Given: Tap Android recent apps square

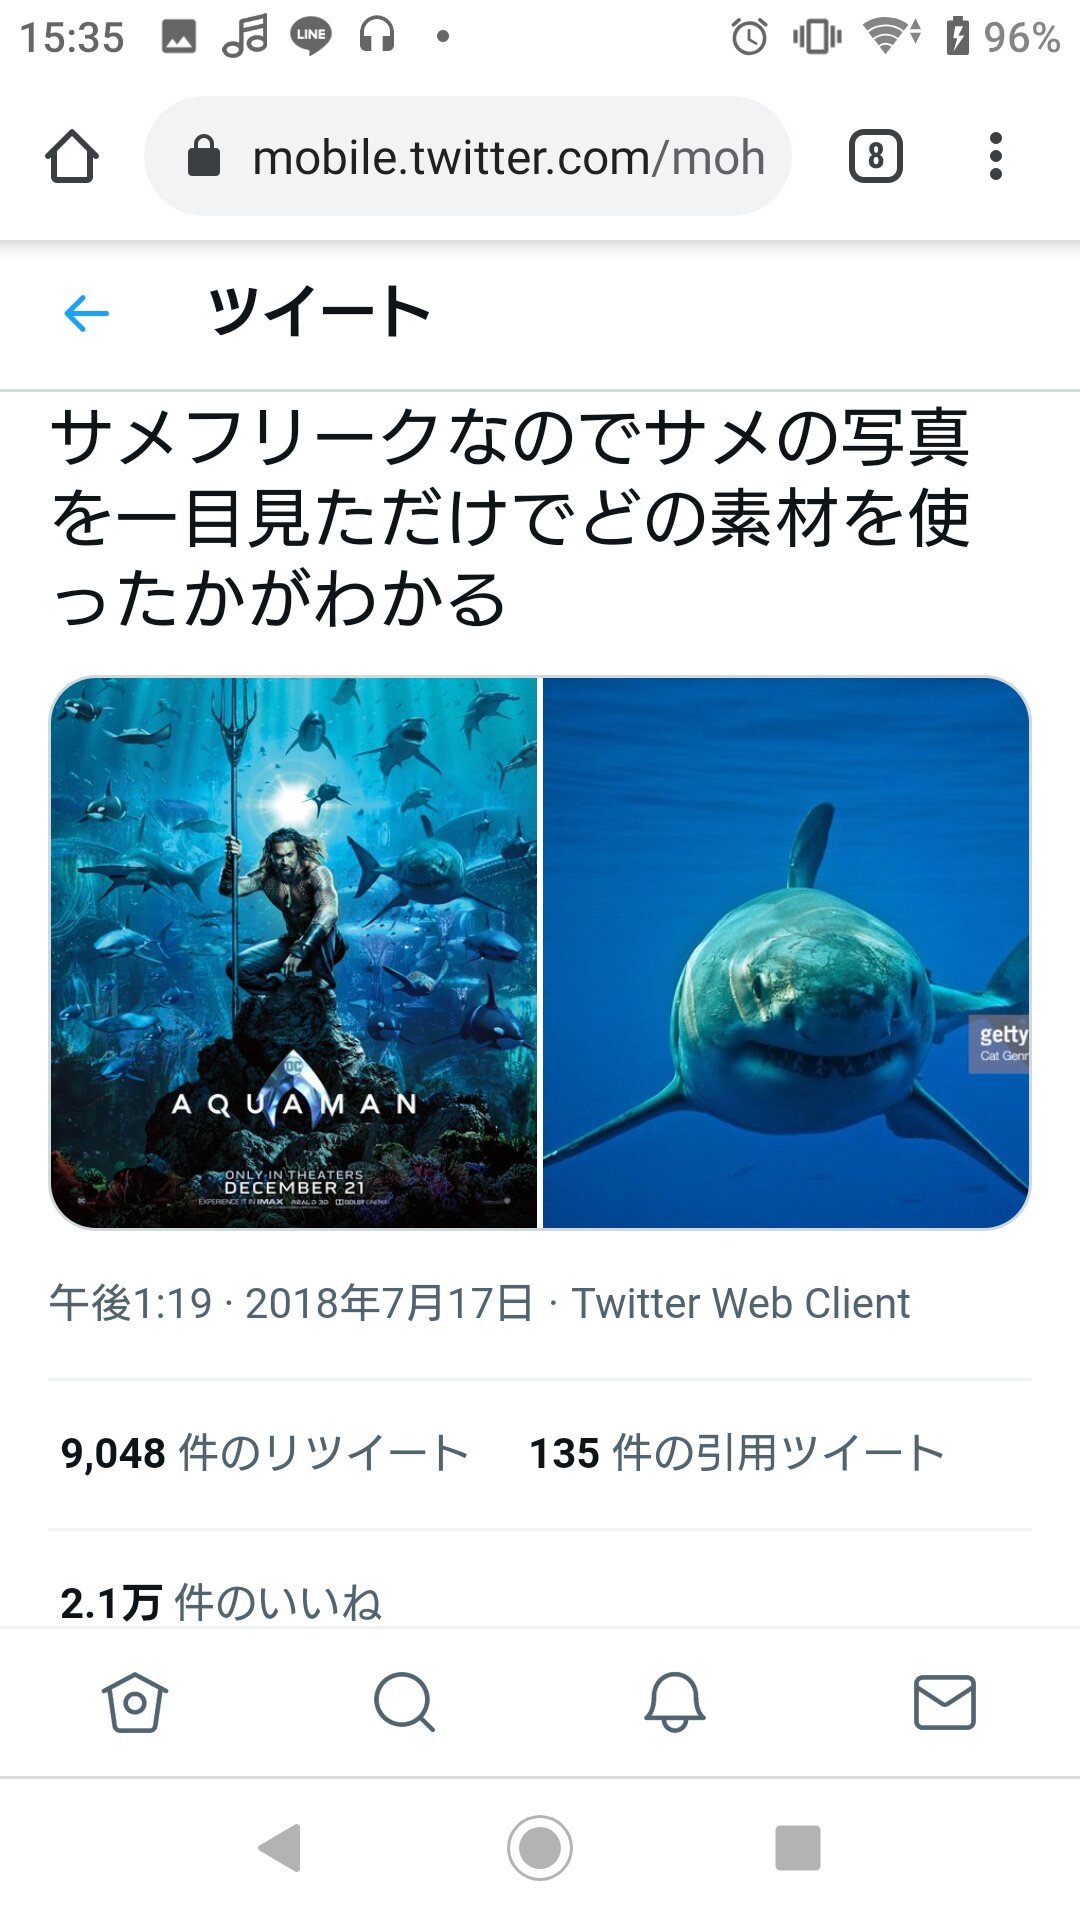Looking at the screenshot, I should pos(798,1847).
